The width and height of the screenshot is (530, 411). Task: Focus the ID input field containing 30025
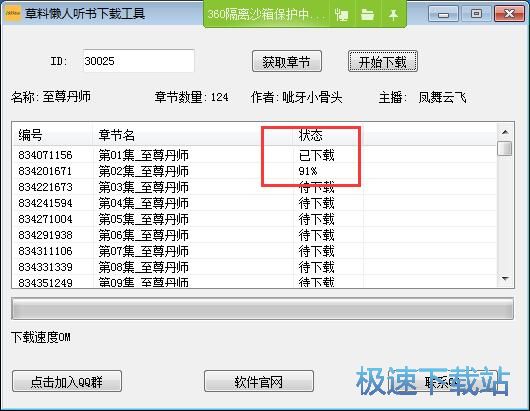pos(139,61)
